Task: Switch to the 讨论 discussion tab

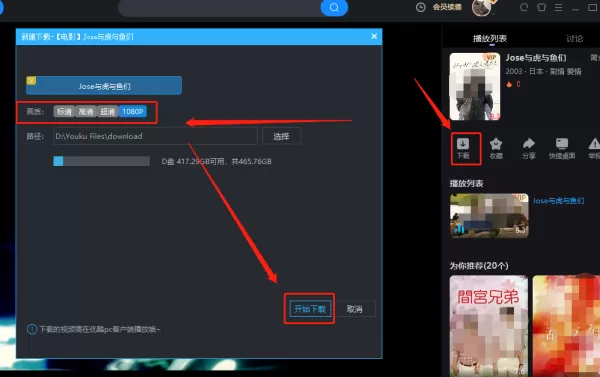Action: [574, 38]
